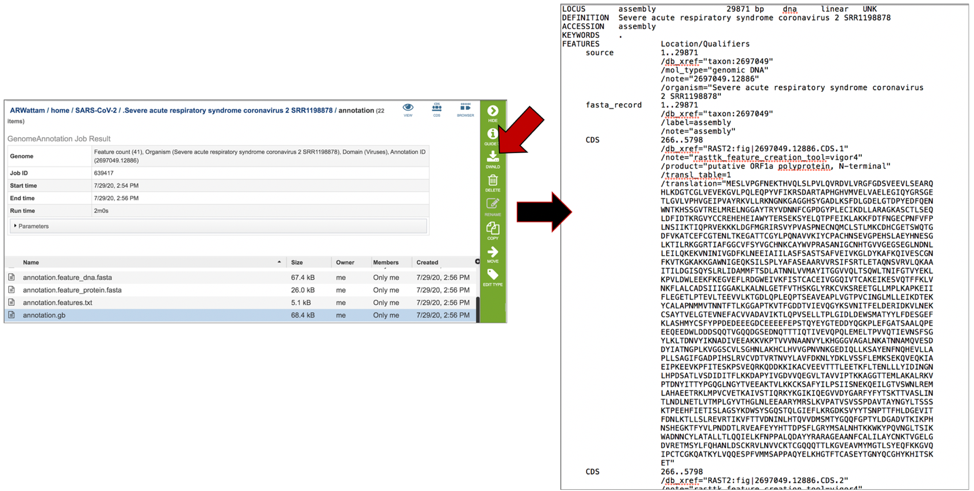
Task: Sort files by Name column header
Action: click(32, 262)
